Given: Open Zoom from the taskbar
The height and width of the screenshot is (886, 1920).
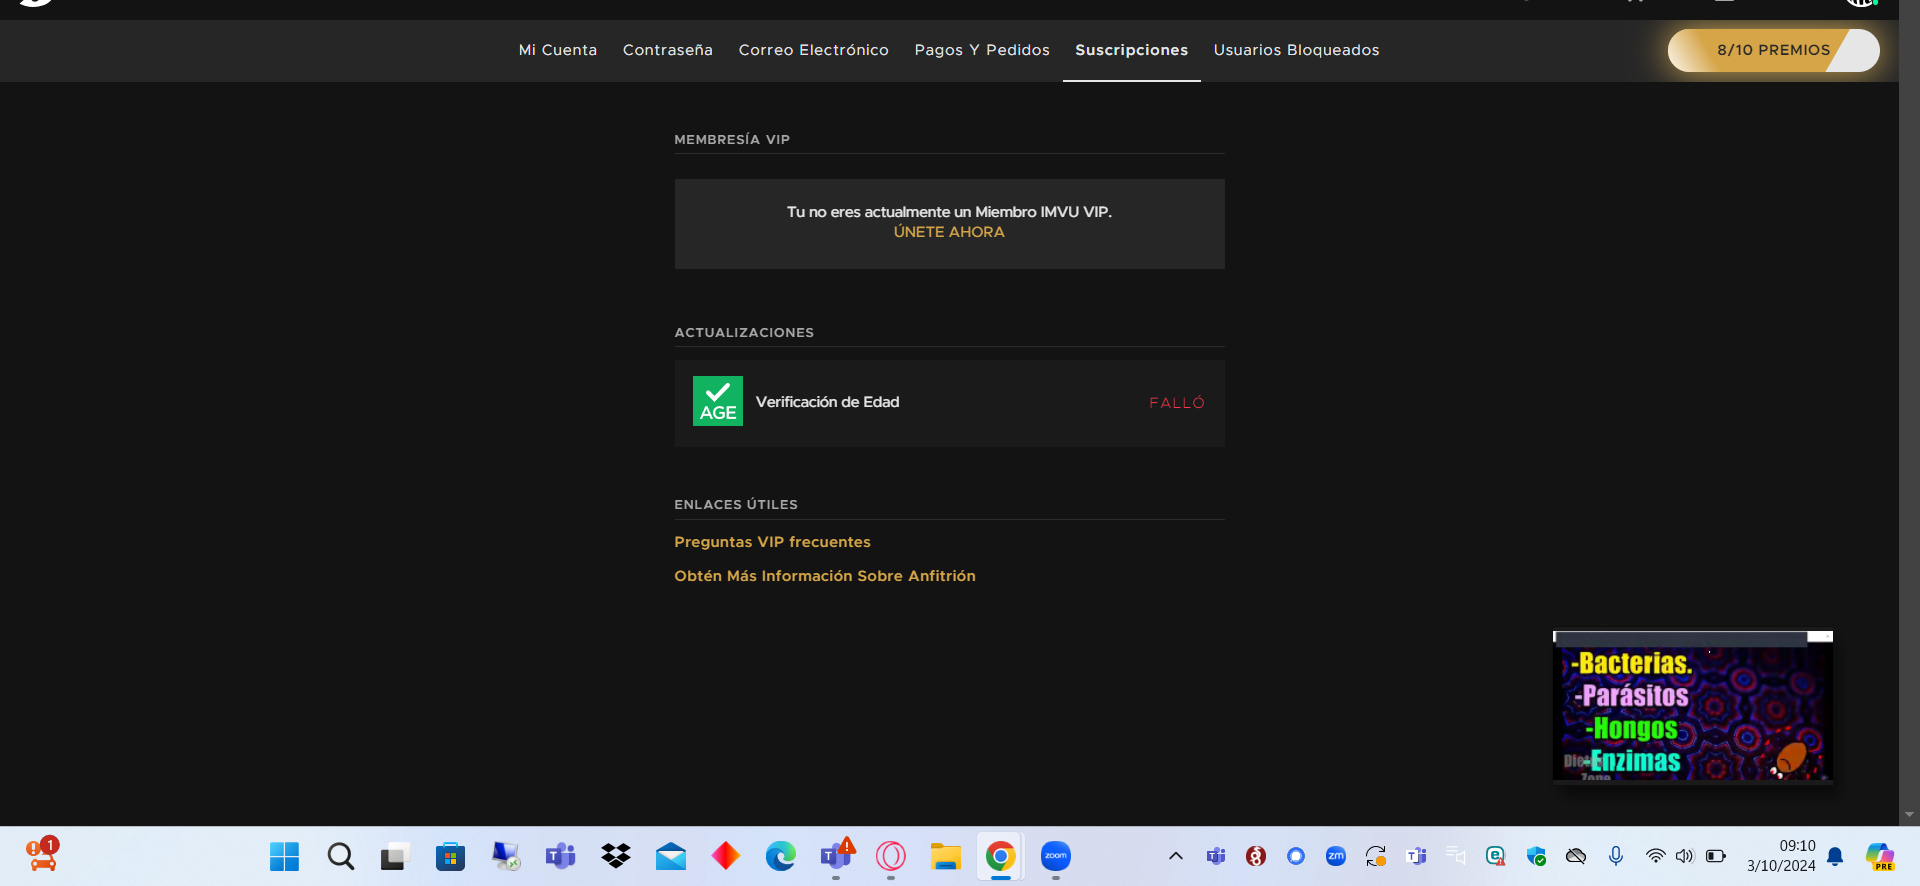Looking at the screenshot, I should pyautogui.click(x=1056, y=856).
